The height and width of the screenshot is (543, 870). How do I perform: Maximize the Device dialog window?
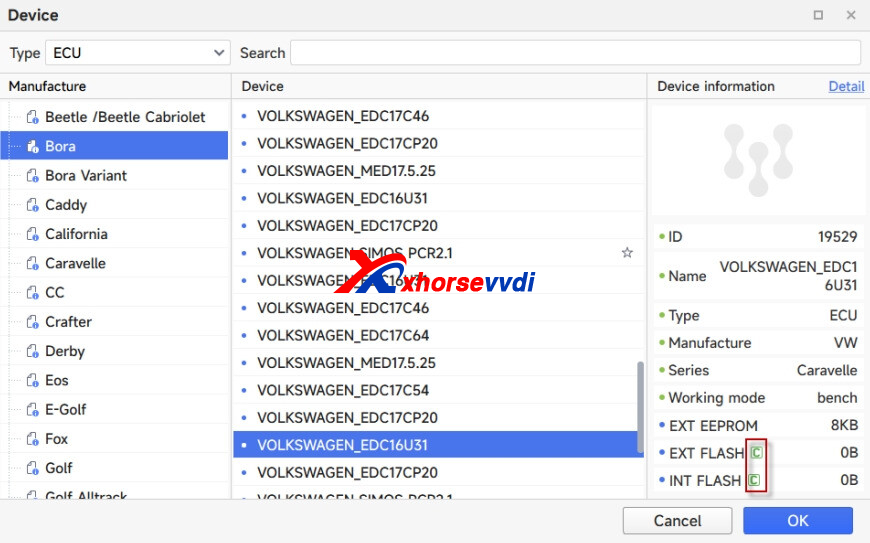[818, 15]
